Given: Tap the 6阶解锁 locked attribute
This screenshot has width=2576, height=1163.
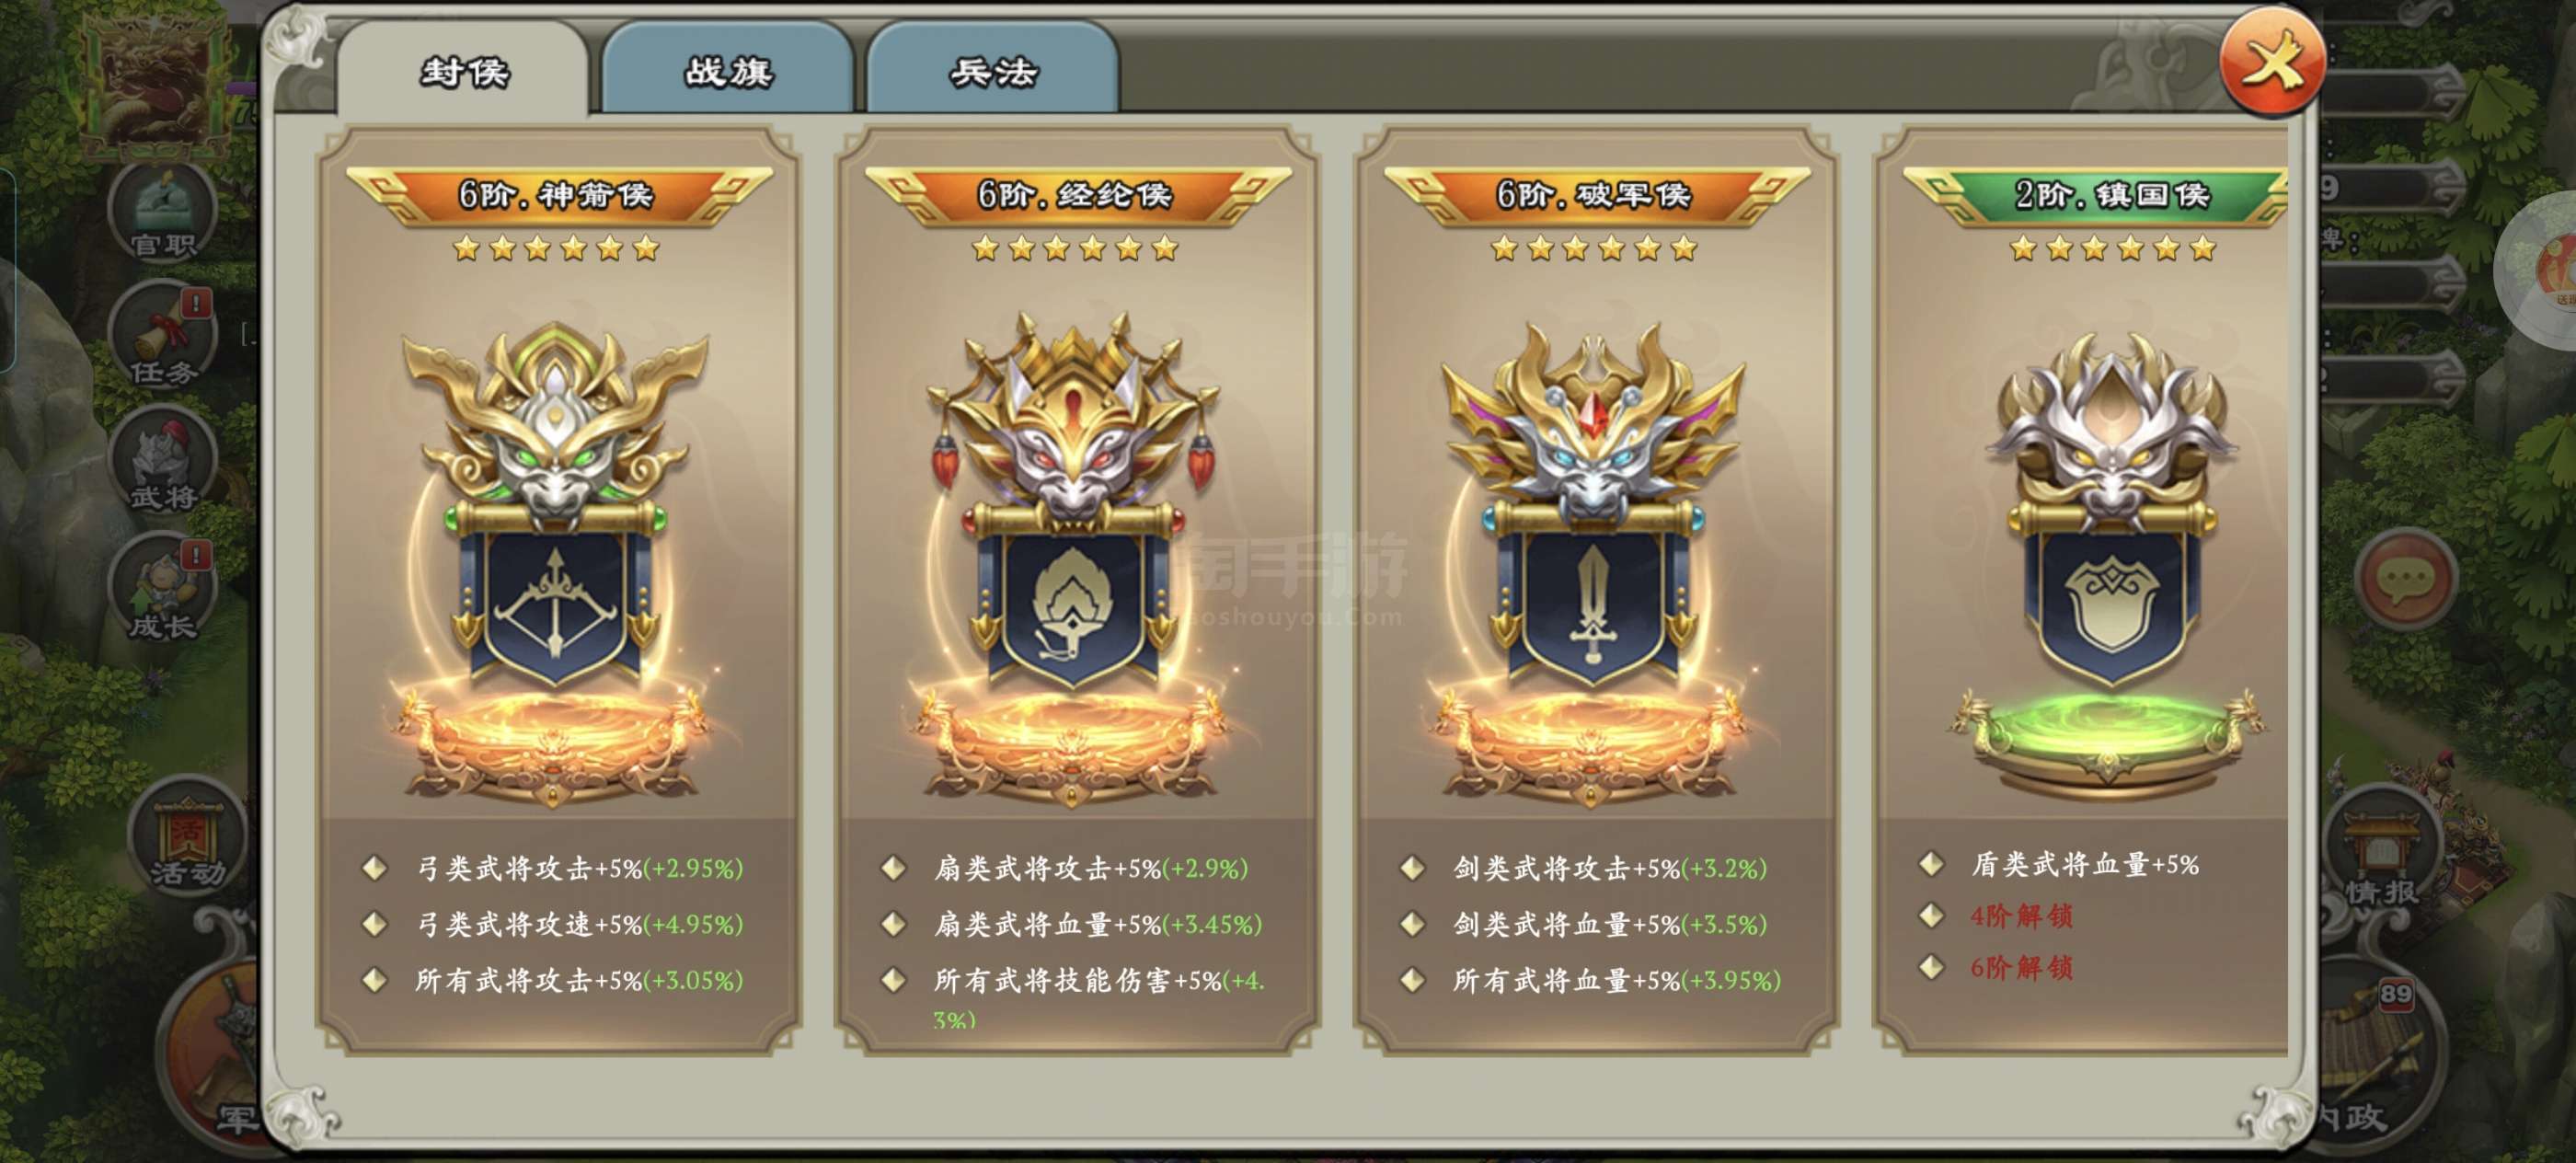Looking at the screenshot, I should [x=2021, y=967].
